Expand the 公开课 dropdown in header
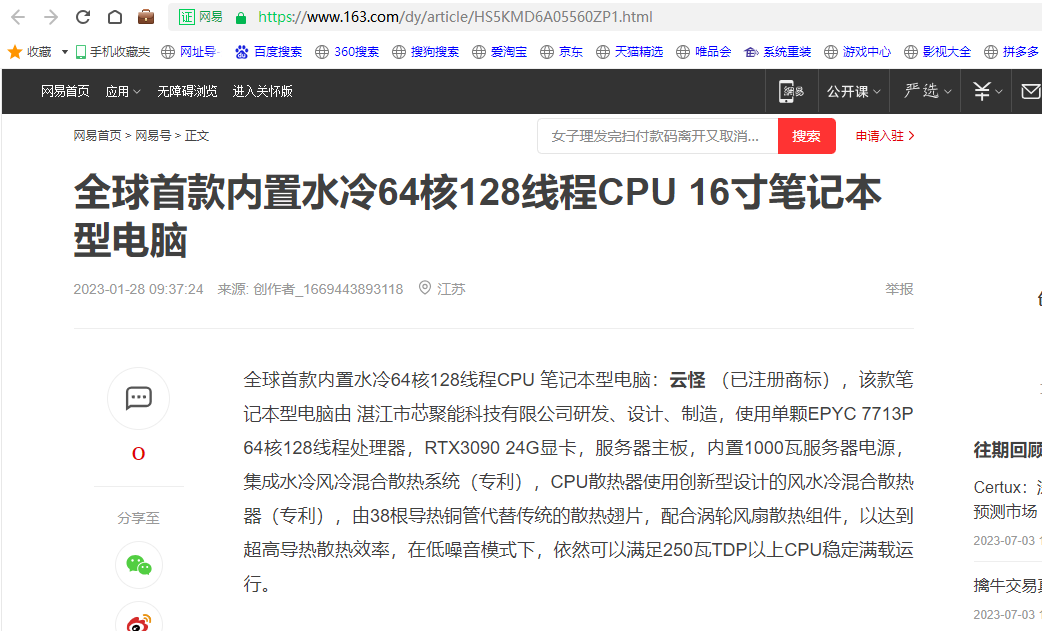1042x631 pixels. pos(853,91)
